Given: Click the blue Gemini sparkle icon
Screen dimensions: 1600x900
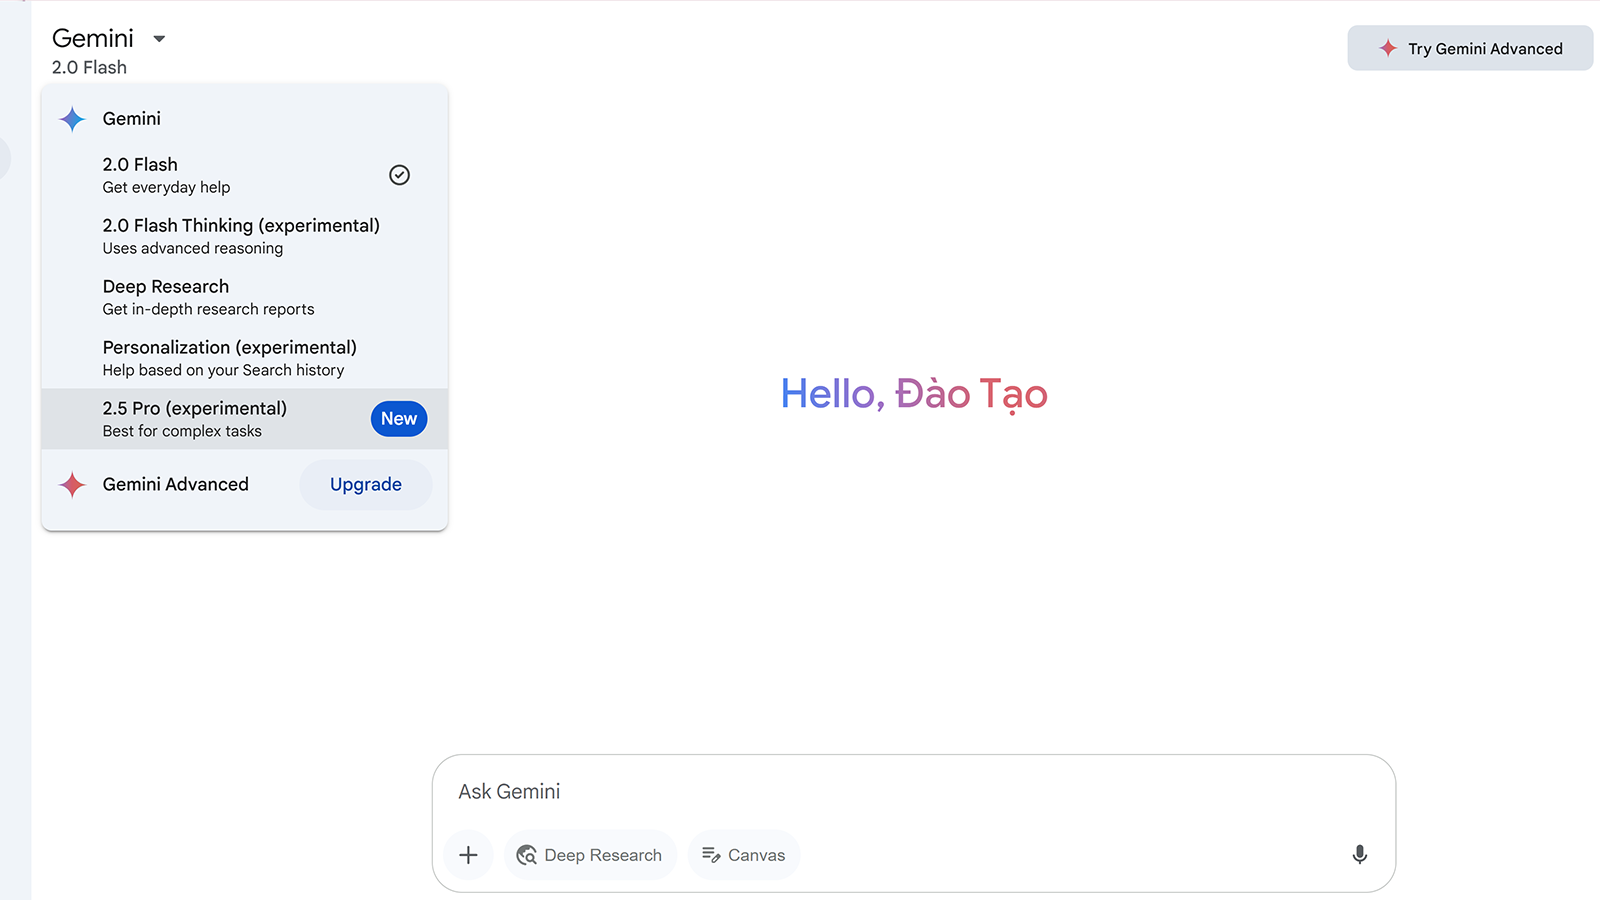Looking at the screenshot, I should coord(72,119).
